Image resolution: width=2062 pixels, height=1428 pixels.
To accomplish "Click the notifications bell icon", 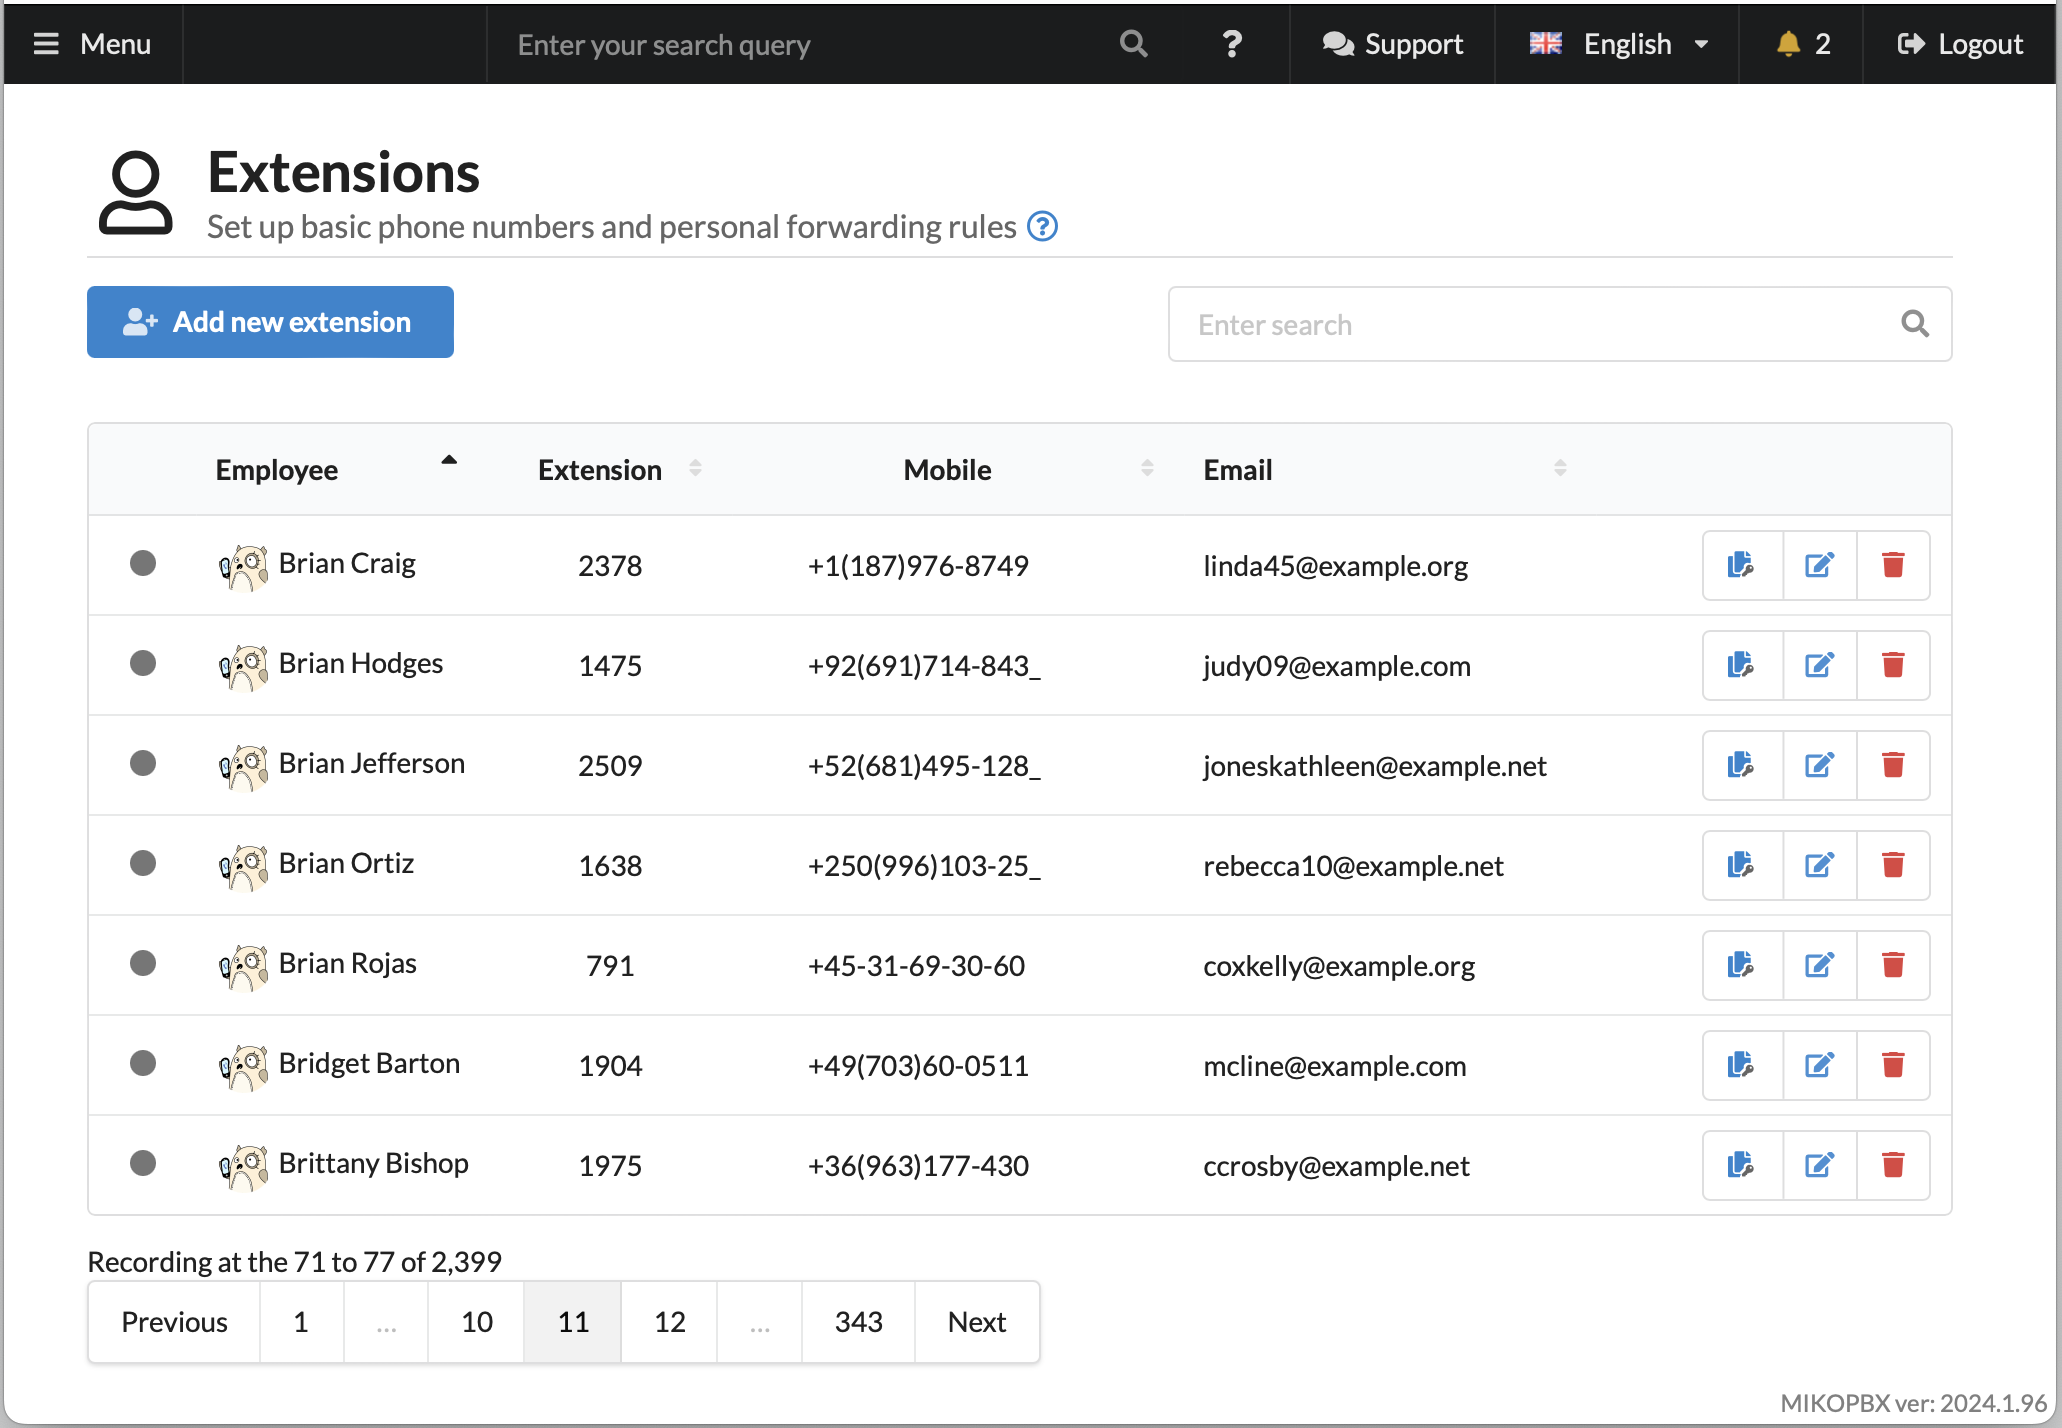I will (x=1788, y=44).
